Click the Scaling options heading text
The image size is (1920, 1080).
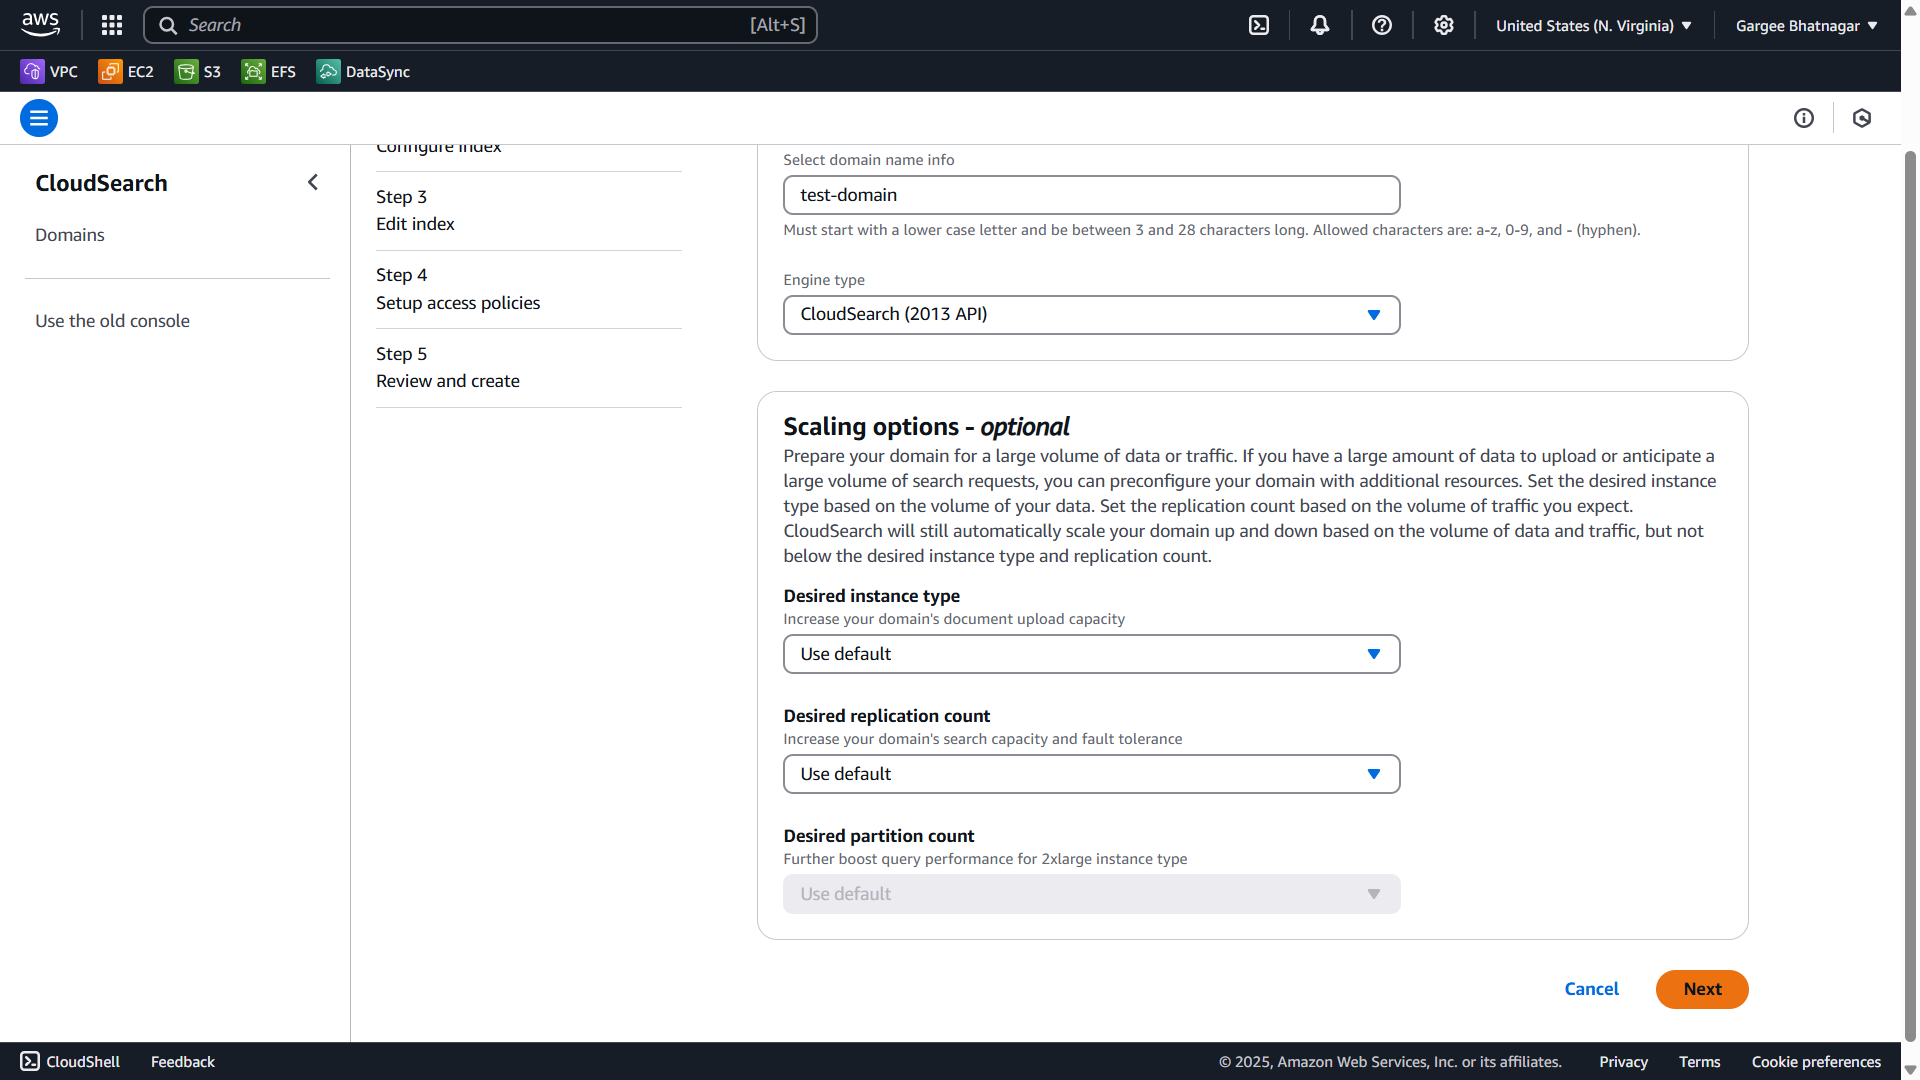(926, 427)
